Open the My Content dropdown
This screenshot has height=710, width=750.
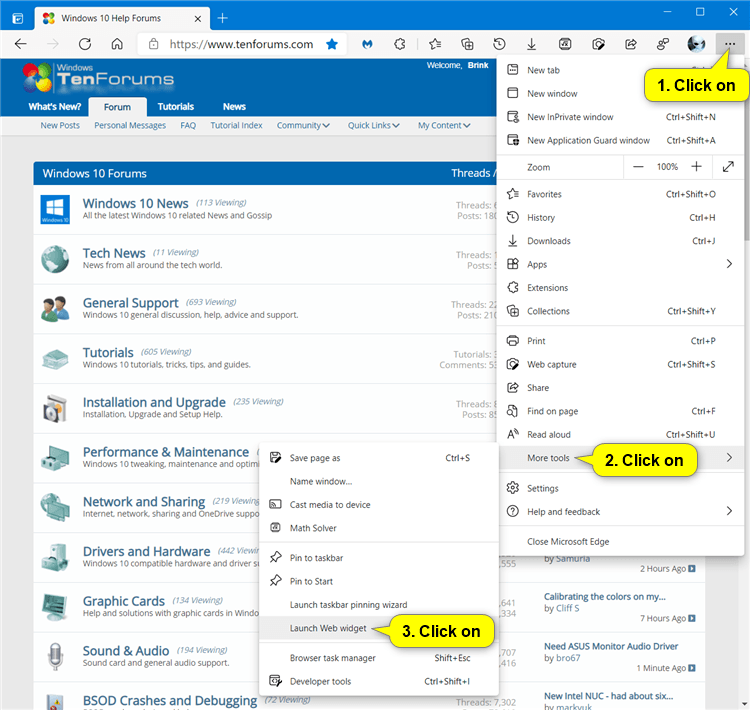pyautogui.click(x=444, y=125)
